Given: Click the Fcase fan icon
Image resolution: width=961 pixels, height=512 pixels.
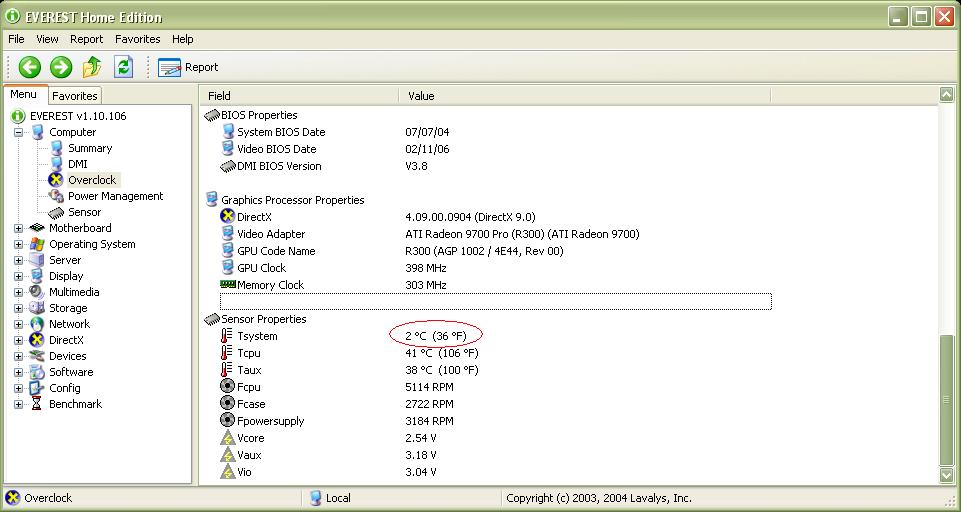Looking at the screenshot, I should (227, 404).
